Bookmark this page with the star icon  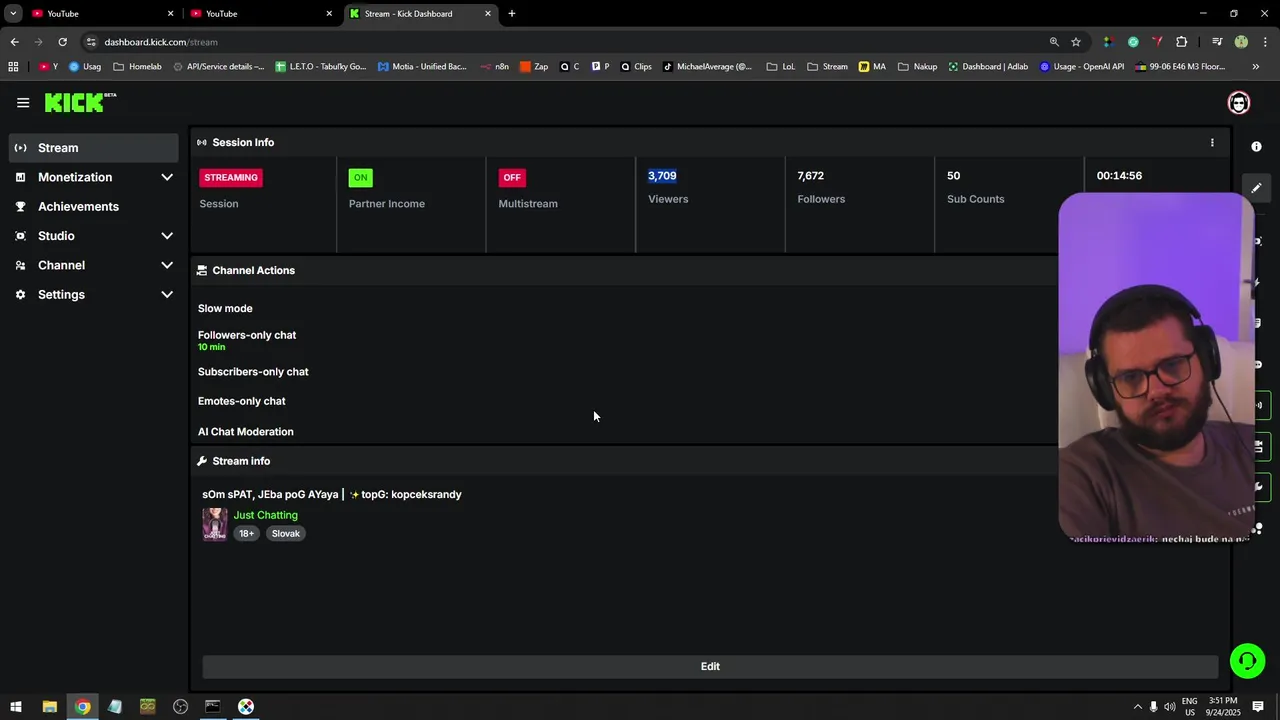(x=1076, y=42)
